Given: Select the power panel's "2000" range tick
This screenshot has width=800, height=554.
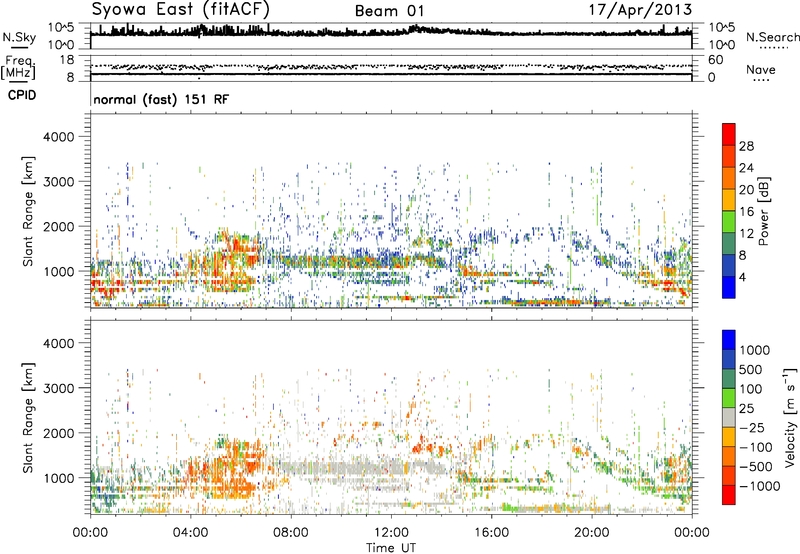Looking at the screenshot, I should coord(58,226).
